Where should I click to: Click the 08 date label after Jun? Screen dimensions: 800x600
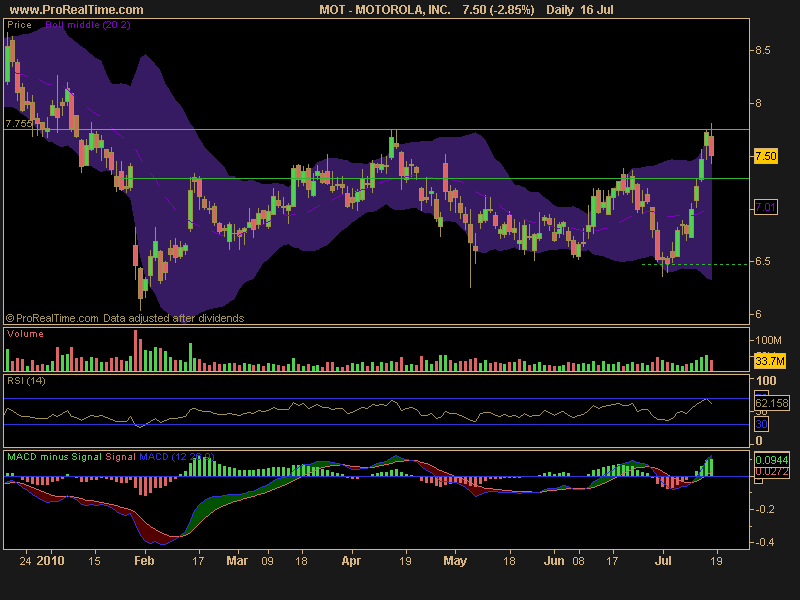coord(578,561)
